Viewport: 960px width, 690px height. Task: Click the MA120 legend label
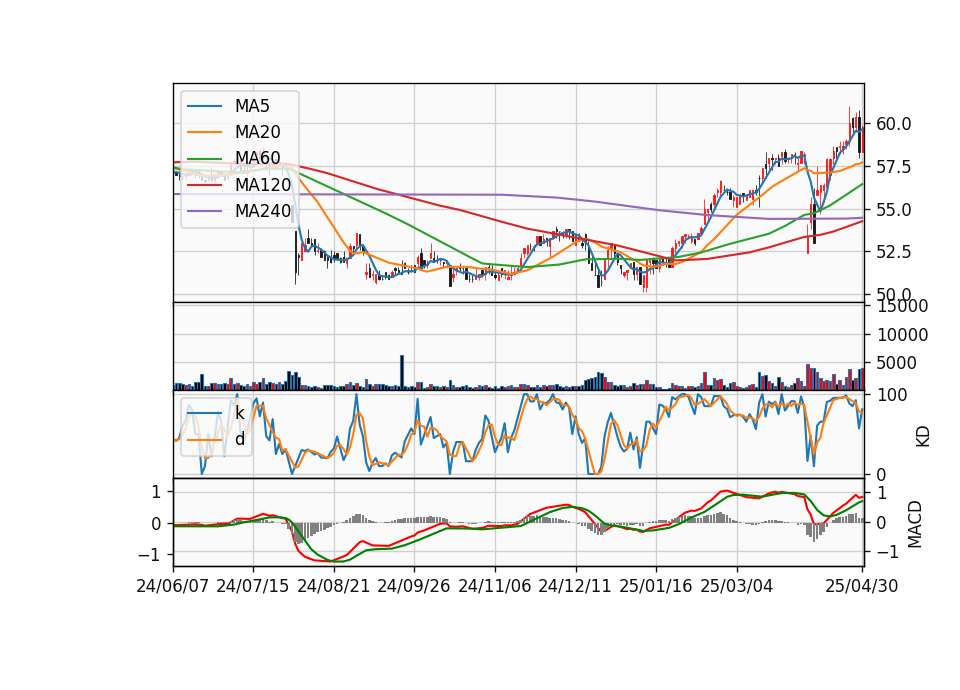click(x=263, y=185)
